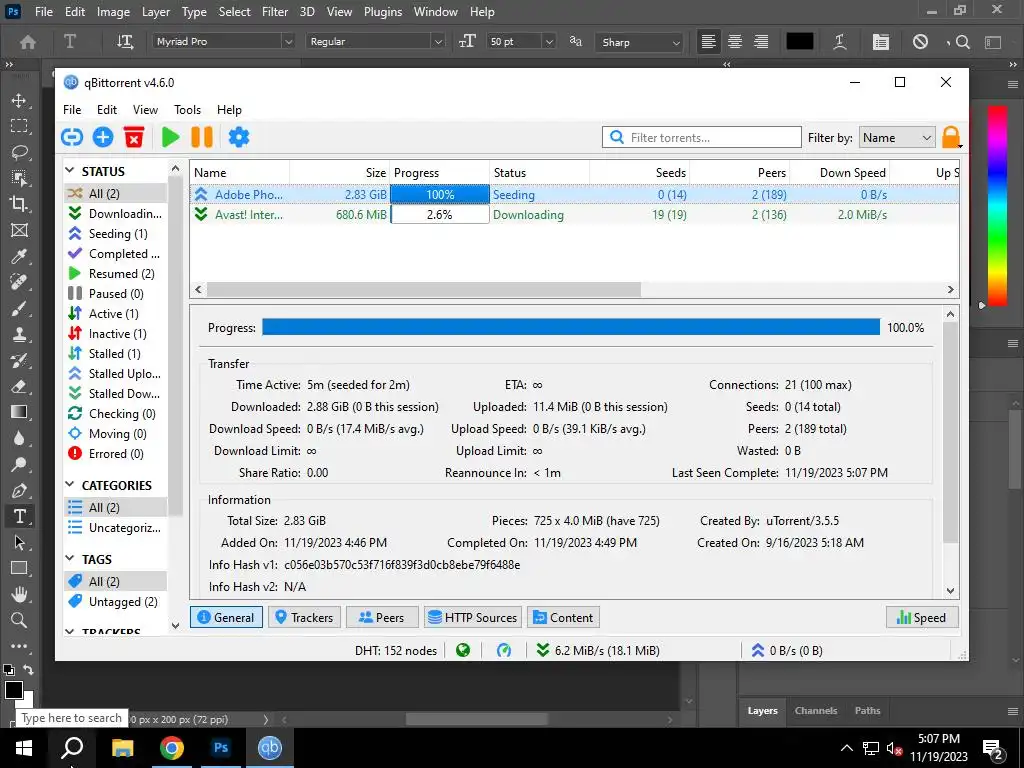
Task: Open the Myriad Pro font family dropdown
Action: tap(288, 41)
